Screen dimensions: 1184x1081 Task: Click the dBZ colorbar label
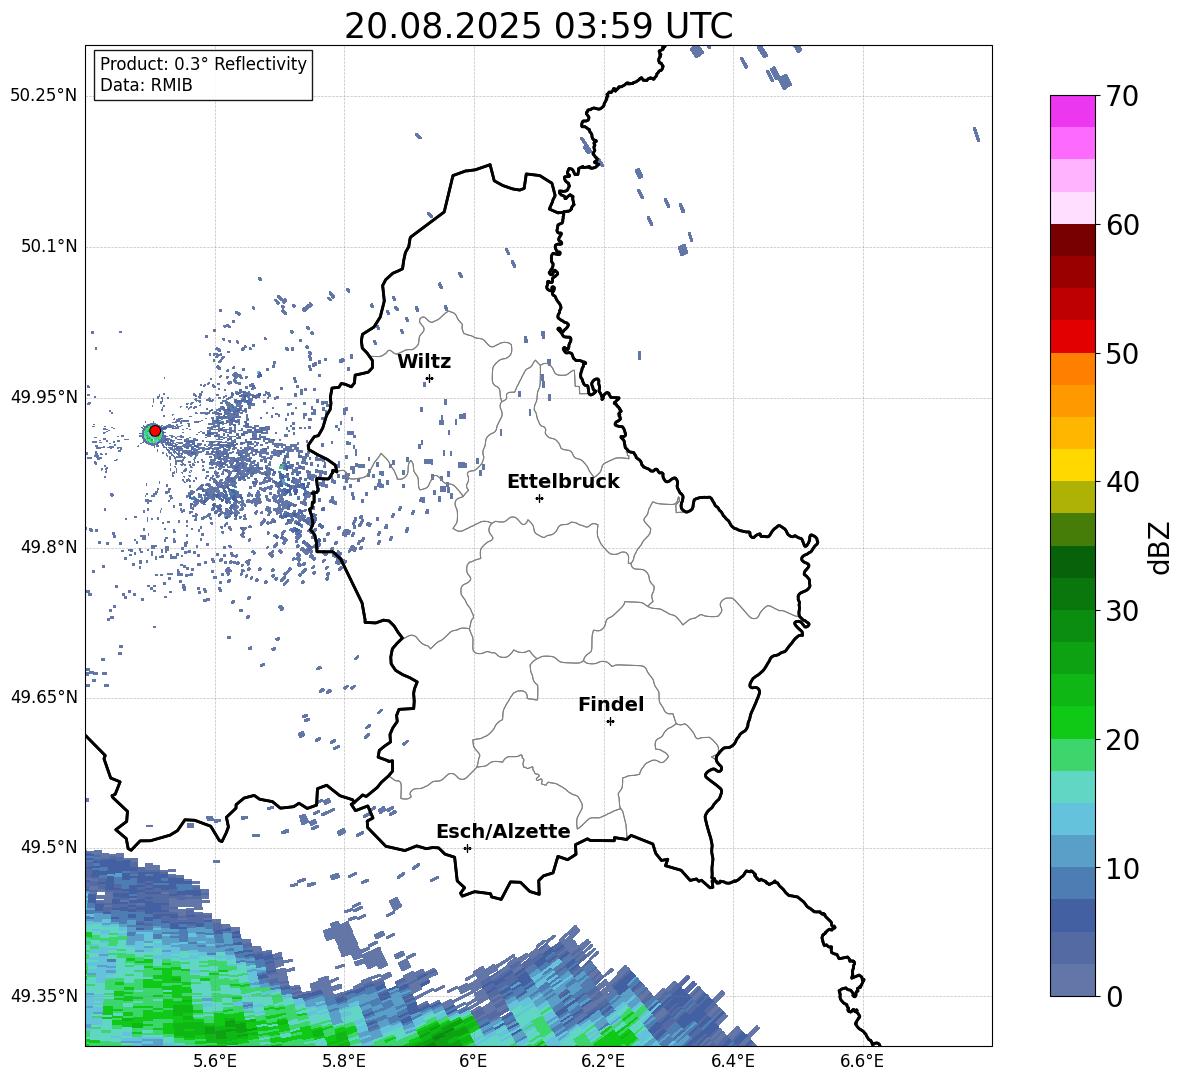(1161, 547)
